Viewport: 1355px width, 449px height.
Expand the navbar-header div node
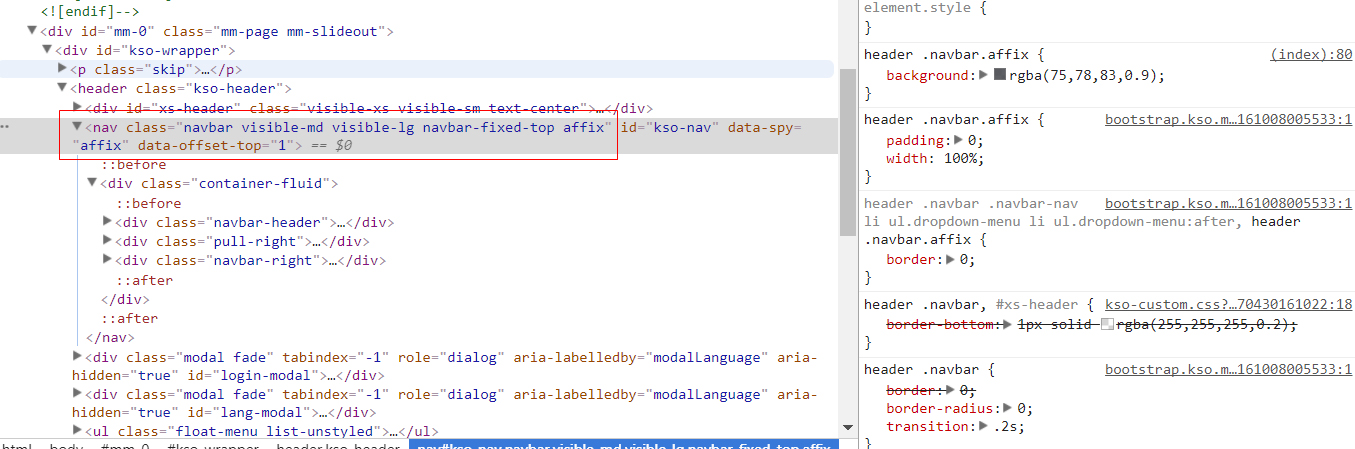click(108, 222)
